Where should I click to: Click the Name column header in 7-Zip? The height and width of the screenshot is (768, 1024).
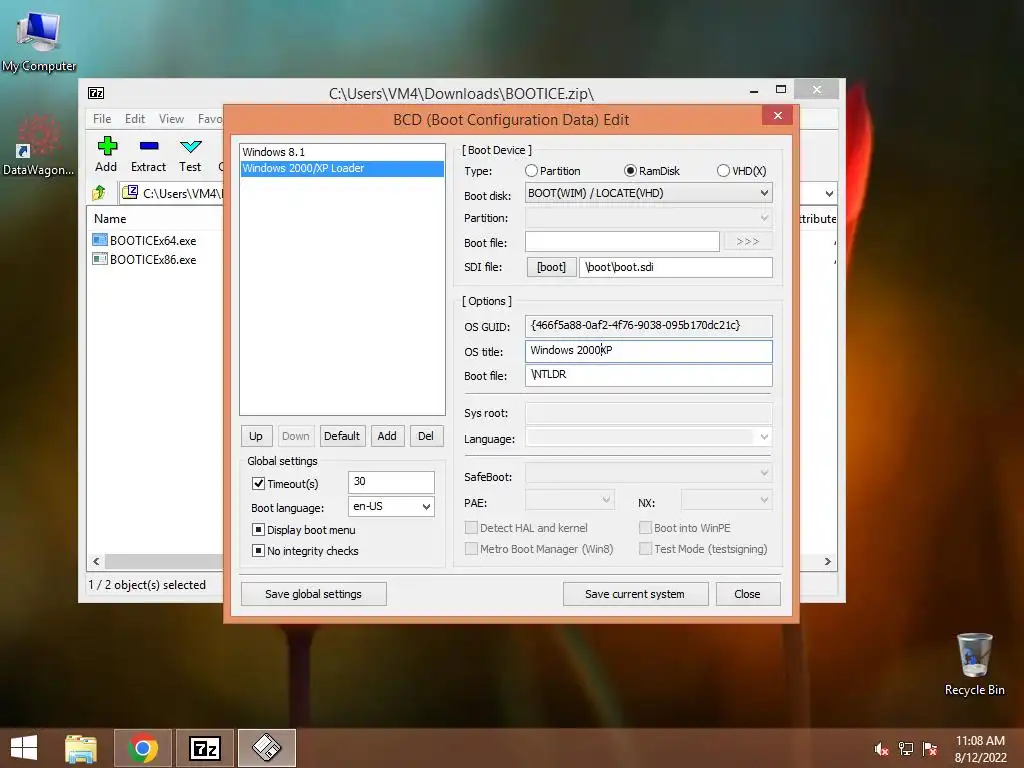coord(110,219)
